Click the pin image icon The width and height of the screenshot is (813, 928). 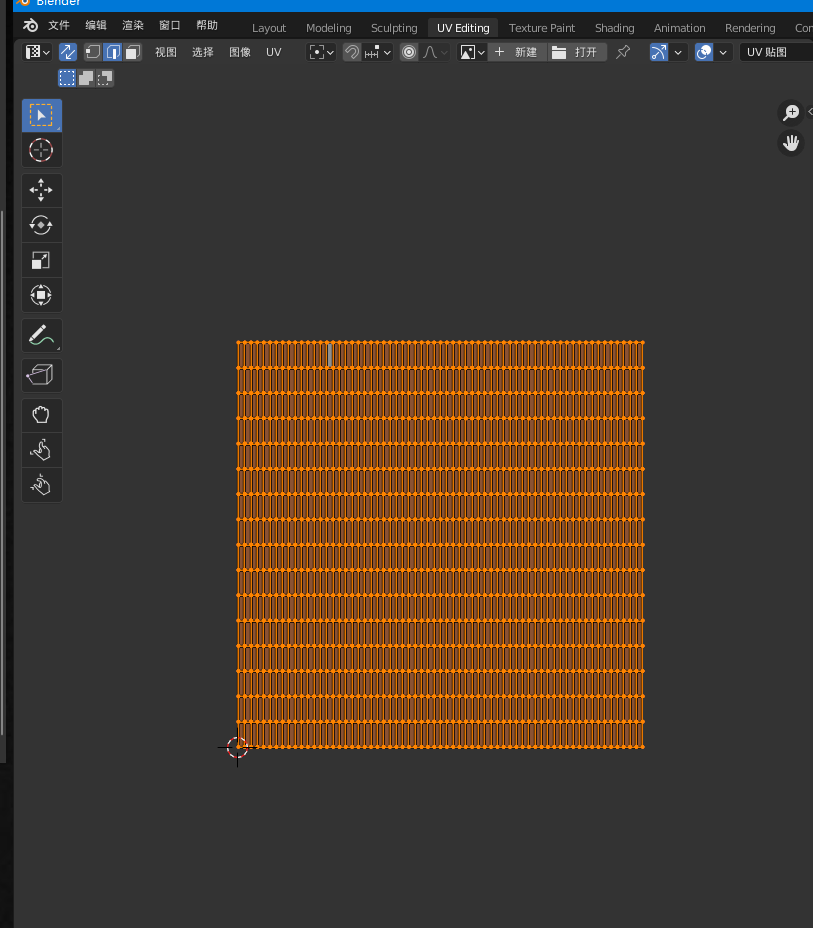pos(622,52)
